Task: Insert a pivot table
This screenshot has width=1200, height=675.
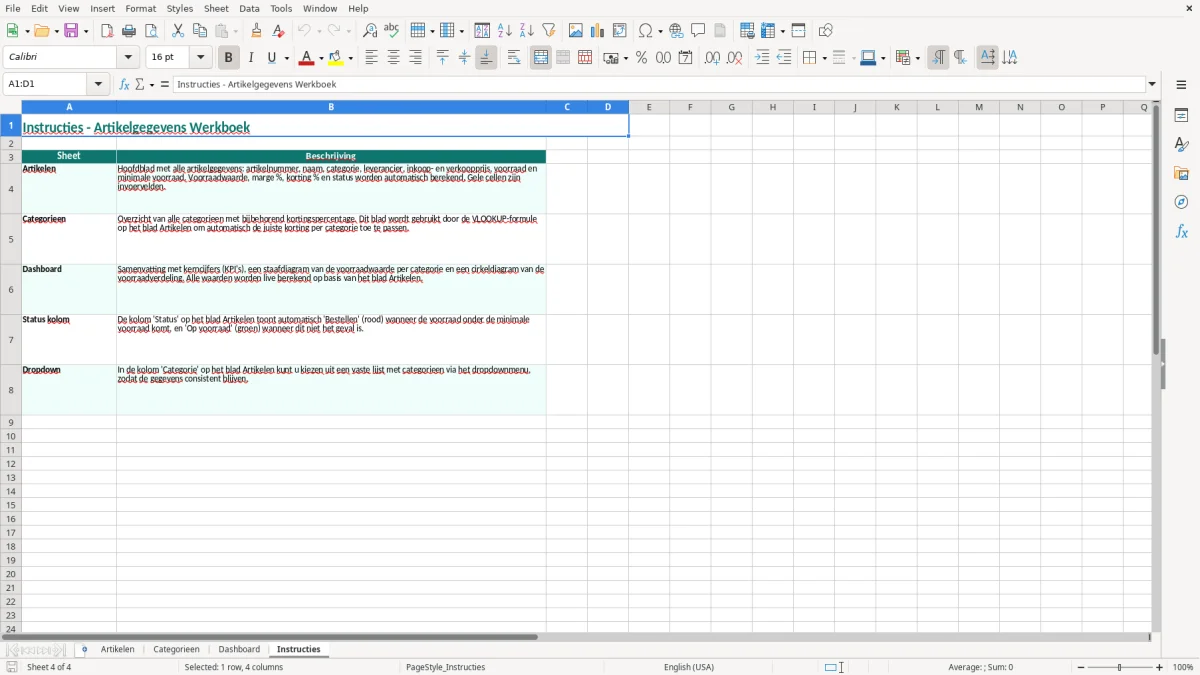Action: coord(620,31)
